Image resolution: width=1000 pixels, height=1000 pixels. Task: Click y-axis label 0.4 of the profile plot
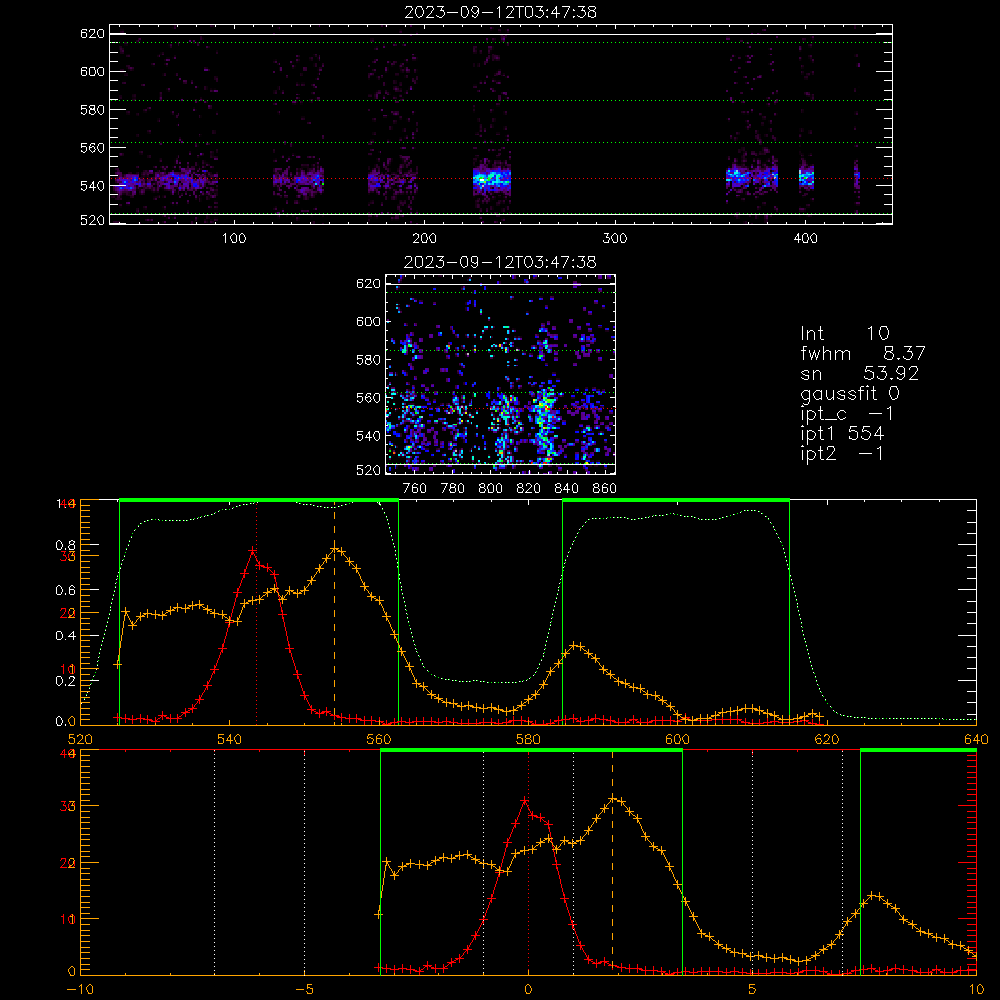click(x=65, y=636)
